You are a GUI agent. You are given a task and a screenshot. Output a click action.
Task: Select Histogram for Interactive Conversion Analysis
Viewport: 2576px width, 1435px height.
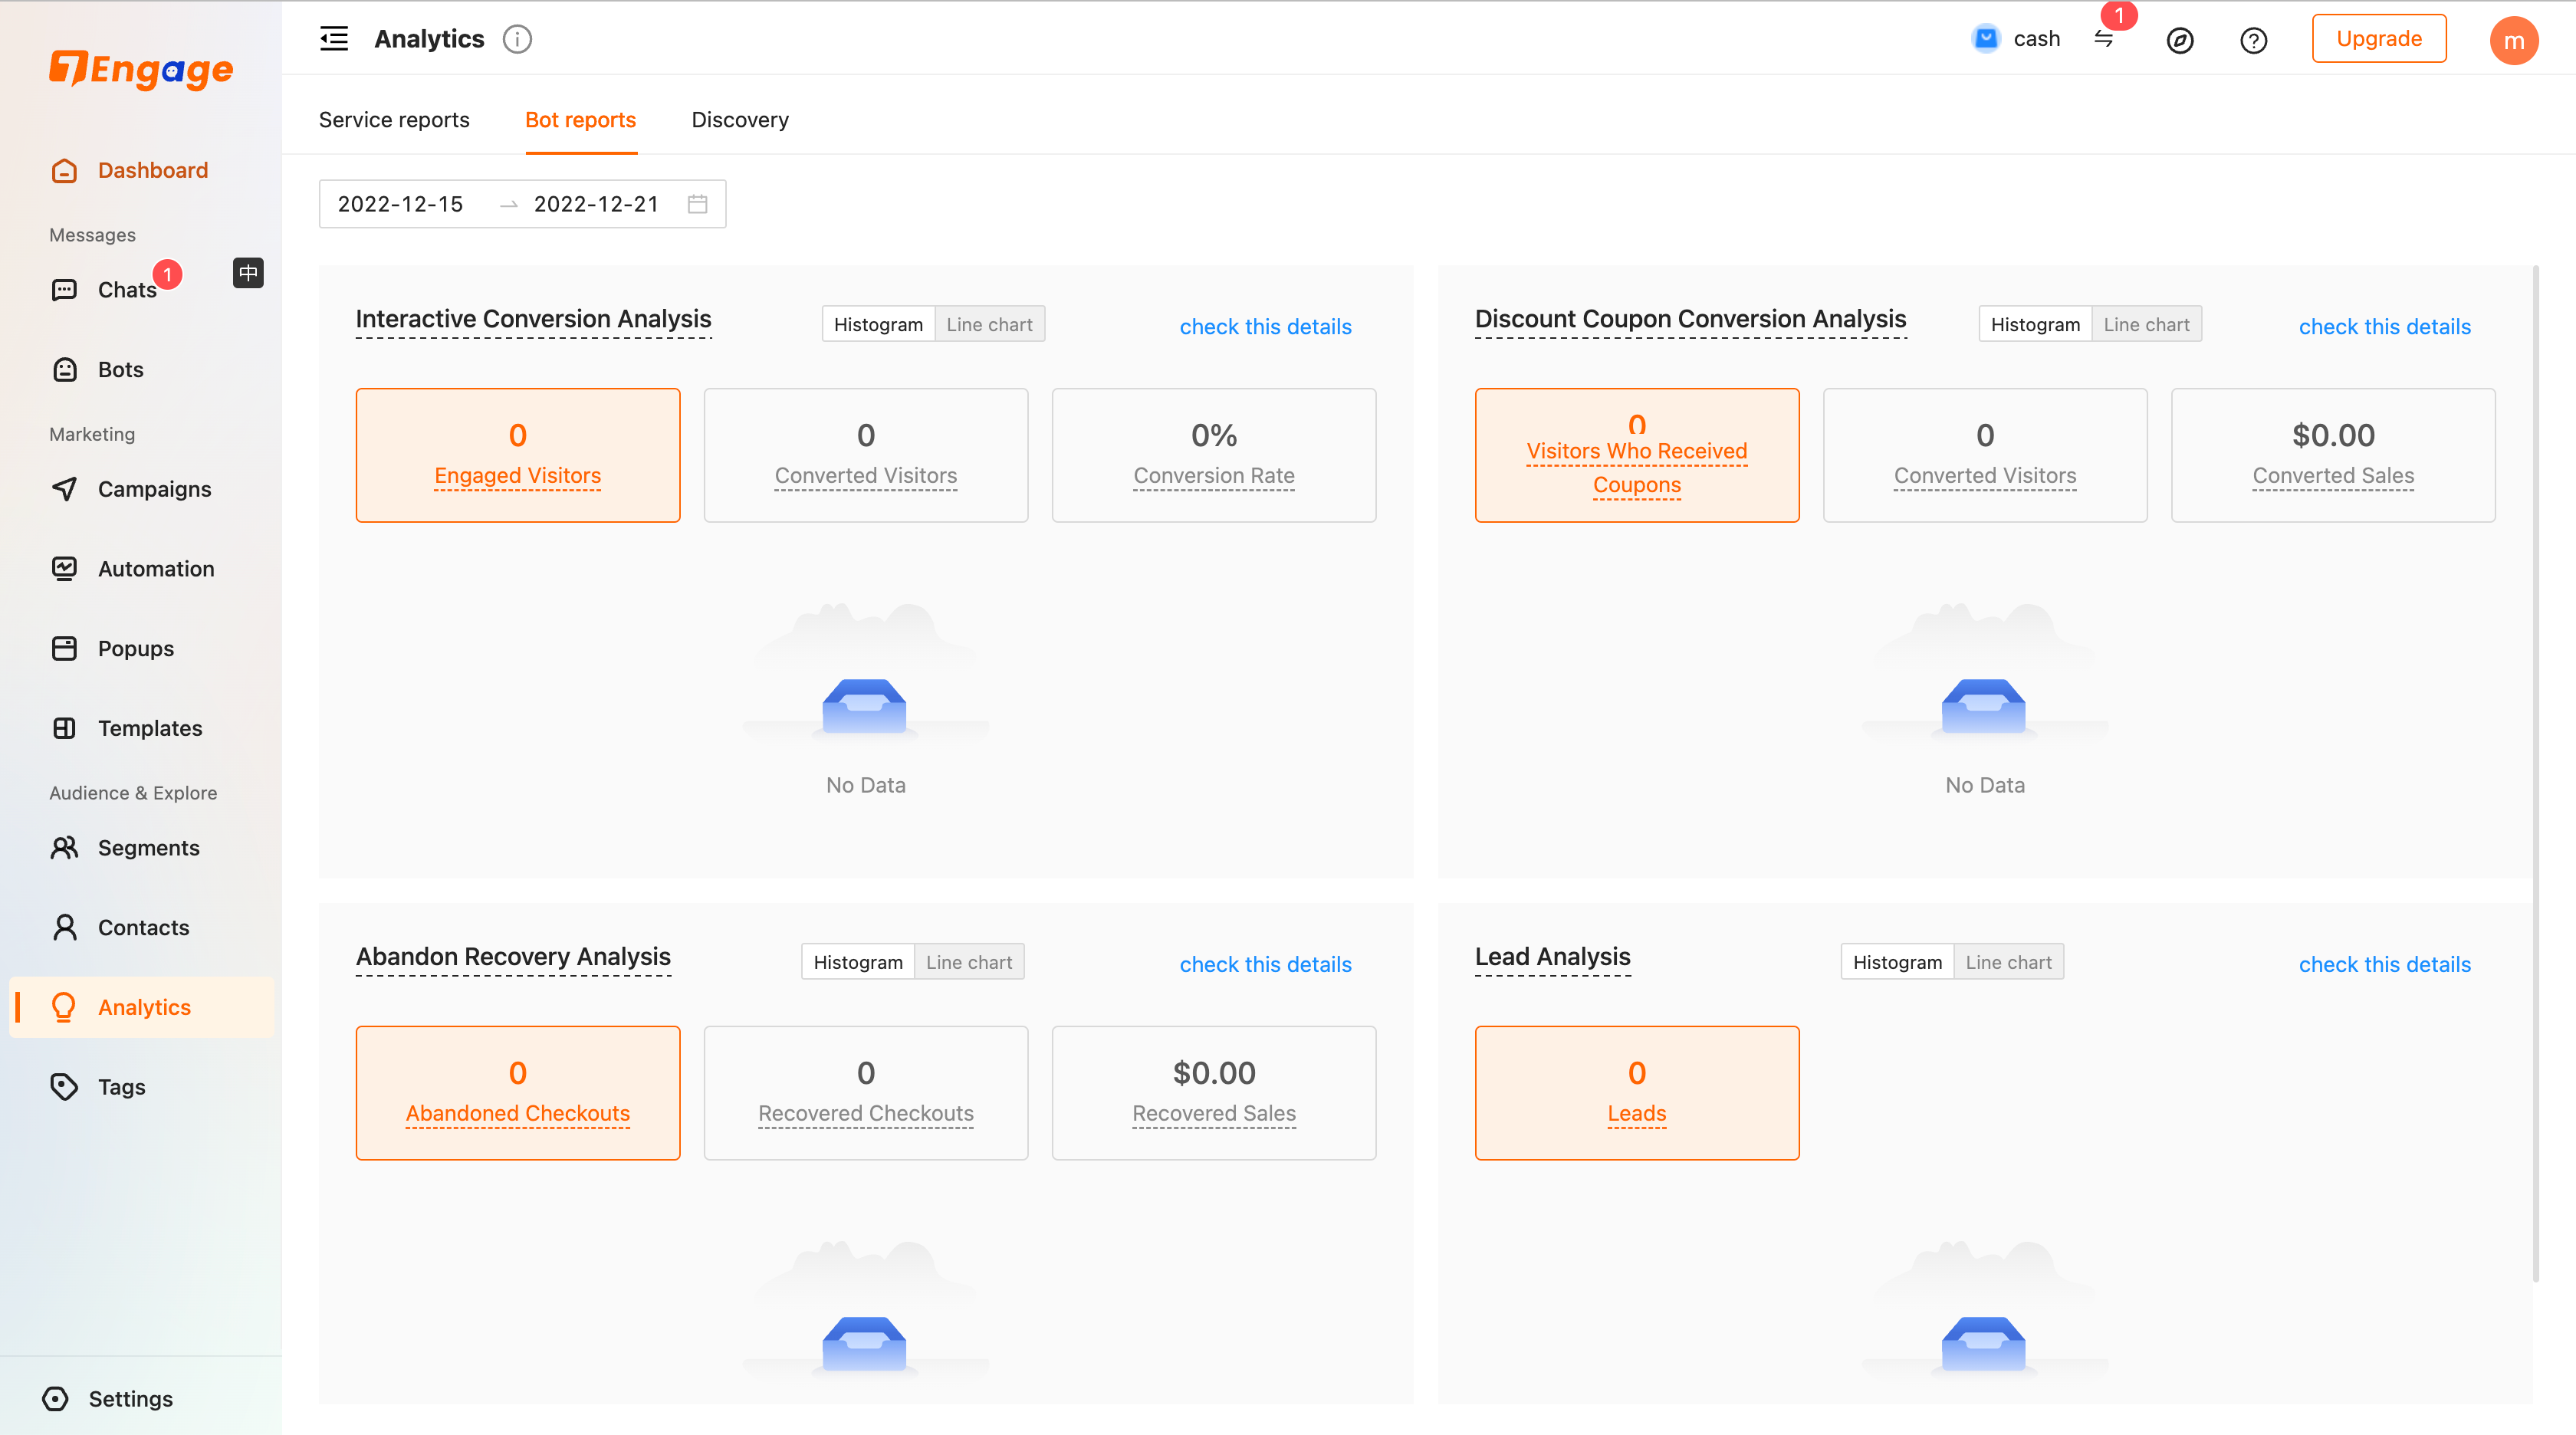(x=878, y=324)
